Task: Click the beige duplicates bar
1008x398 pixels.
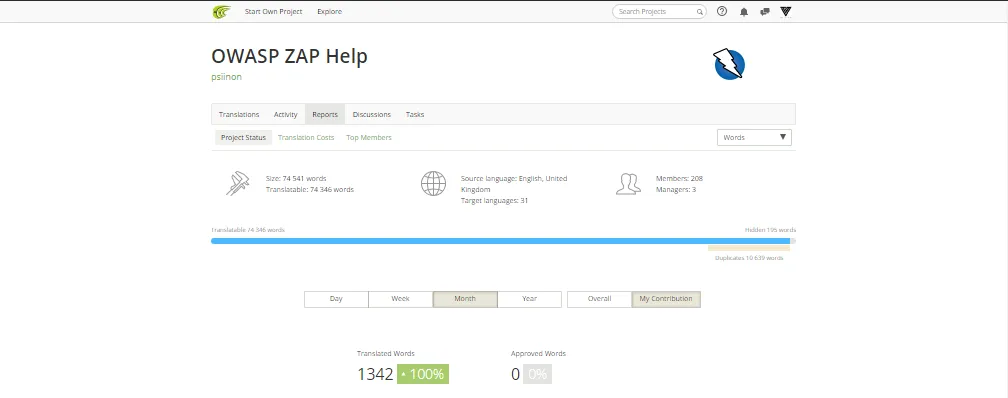Action: point(749,248)
